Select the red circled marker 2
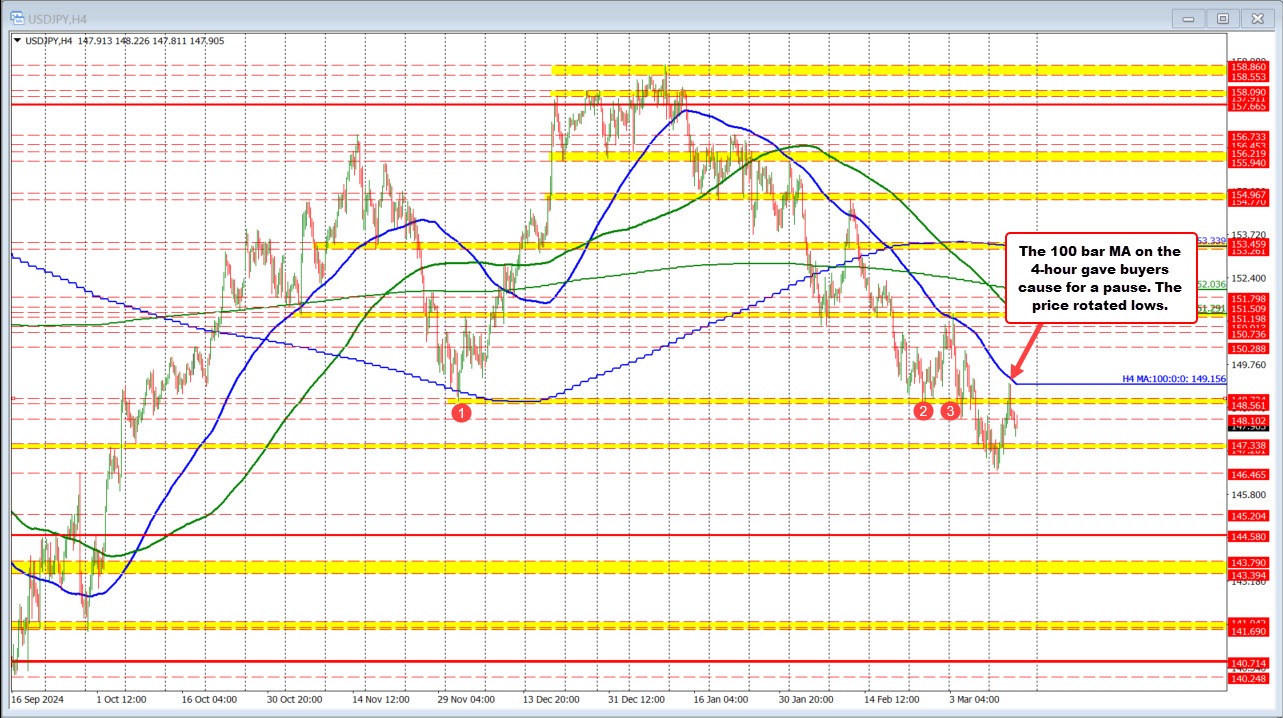Image resolution: width=1283 pixels, height=718 pixels. tap(922, 410)
